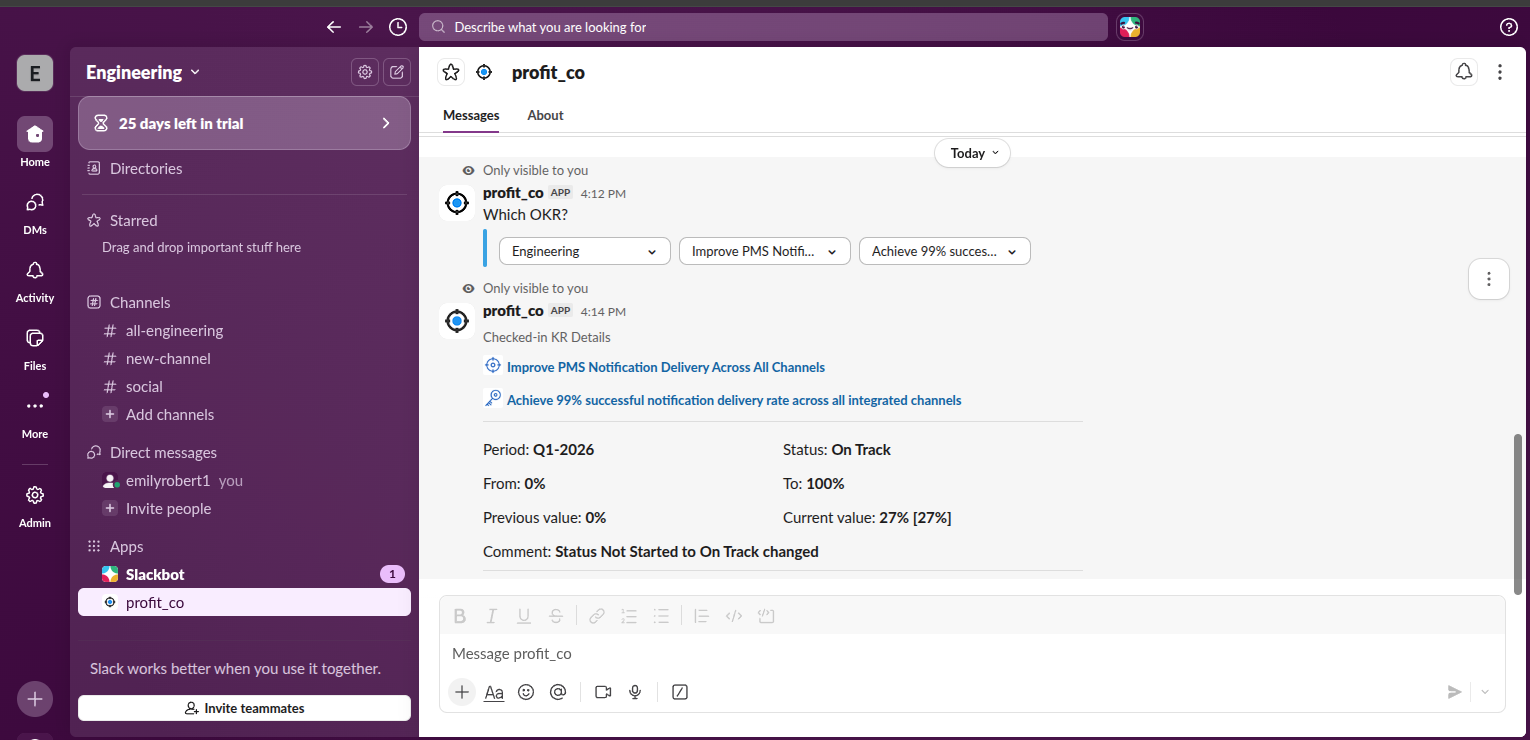Open DMs in the left rail
This screenshot has width=1530, height=740.
pyautogui.click(x=35, y=213)
